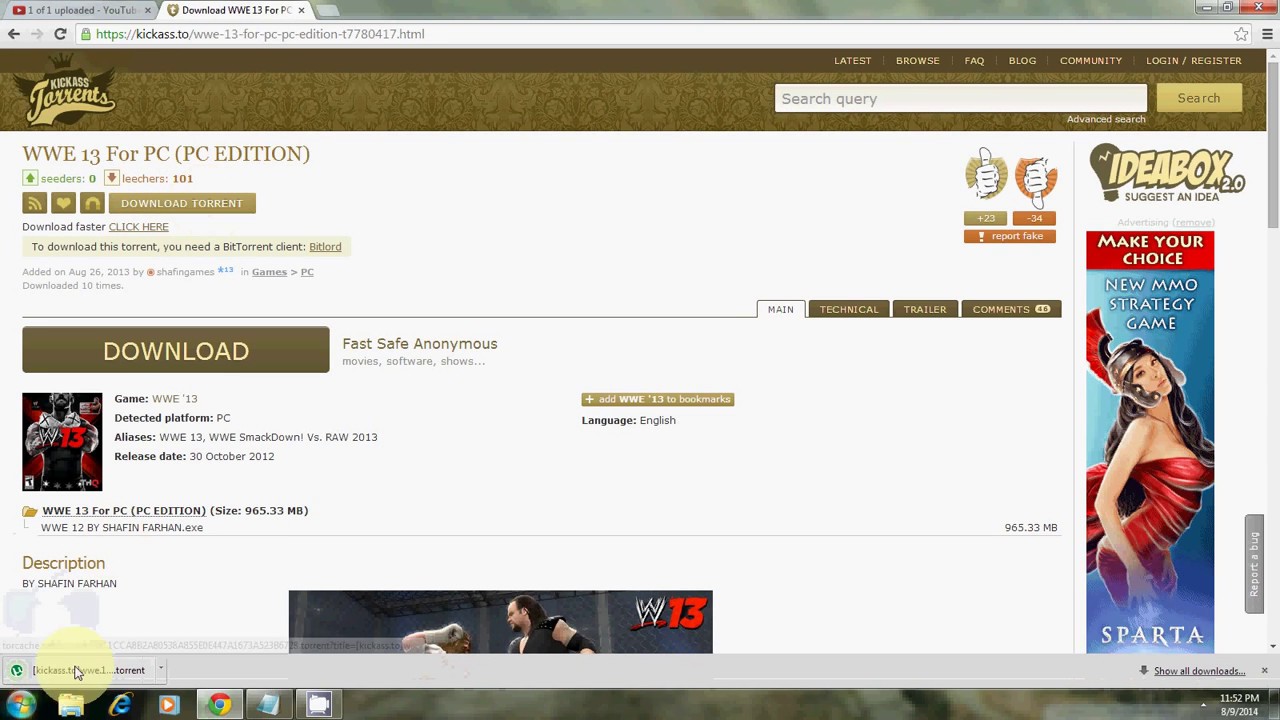The height and width of the screenshot is (720, 1280).
Task: Open the Games category link
Action: point(269,272)
